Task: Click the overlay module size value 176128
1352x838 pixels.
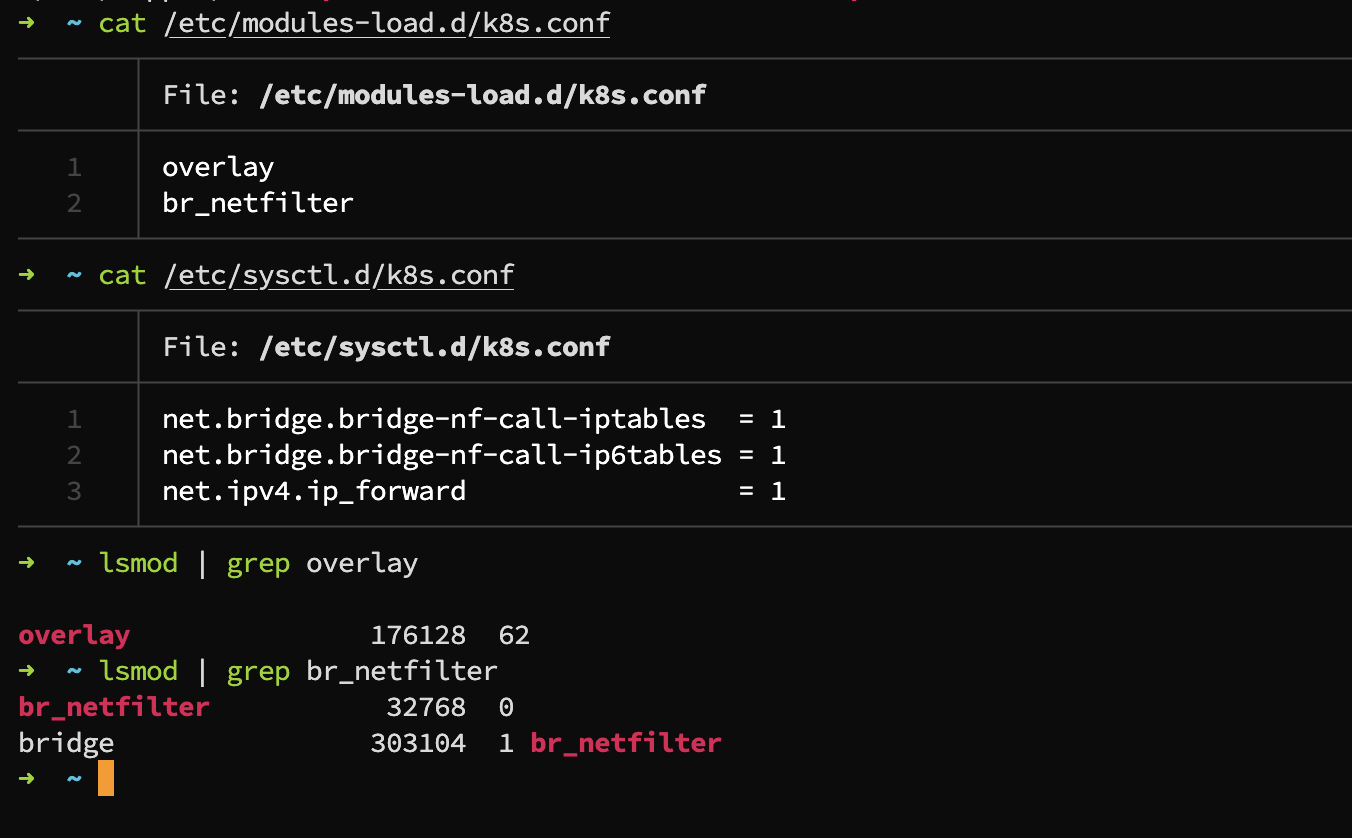Action: 418,635
